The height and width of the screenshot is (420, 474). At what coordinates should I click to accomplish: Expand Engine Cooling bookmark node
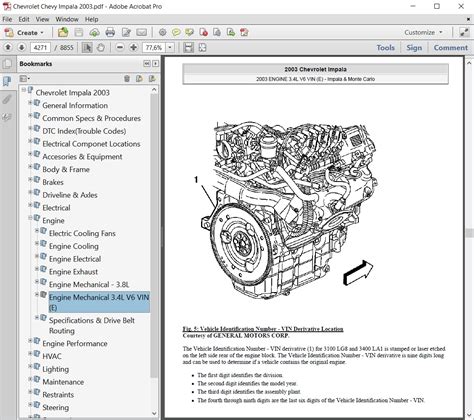tap(37, 244)
